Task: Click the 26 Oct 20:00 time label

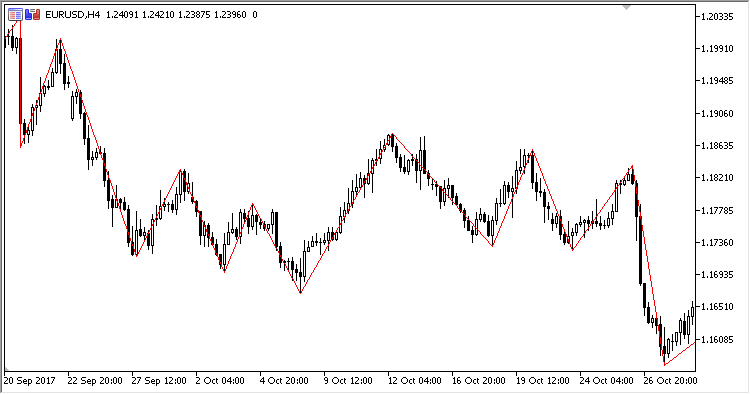Action: tap(670, 381)
